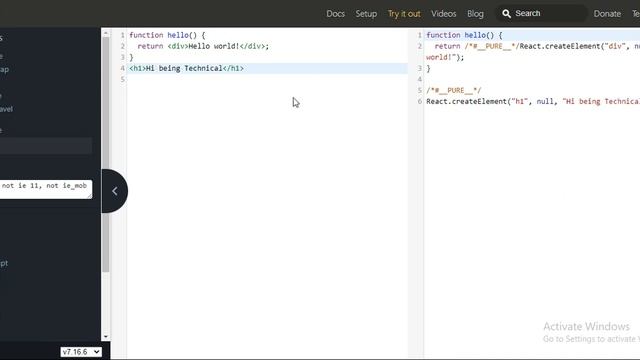The width and height of the screenshot is (640, 360).
Task: Click empty line 5 in input editor
Action: 267,79
